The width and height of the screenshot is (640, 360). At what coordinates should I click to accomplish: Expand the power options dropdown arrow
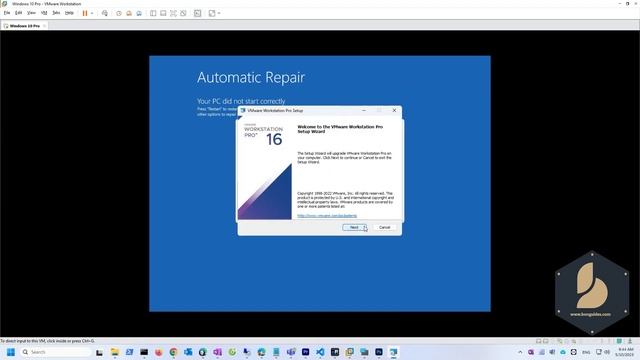pos(92,13)
